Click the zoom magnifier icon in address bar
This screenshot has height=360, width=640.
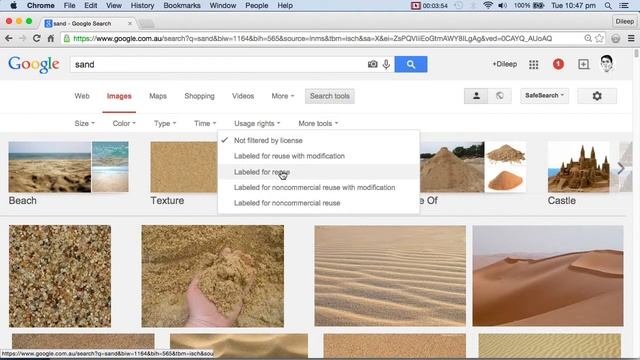(588, 38)
